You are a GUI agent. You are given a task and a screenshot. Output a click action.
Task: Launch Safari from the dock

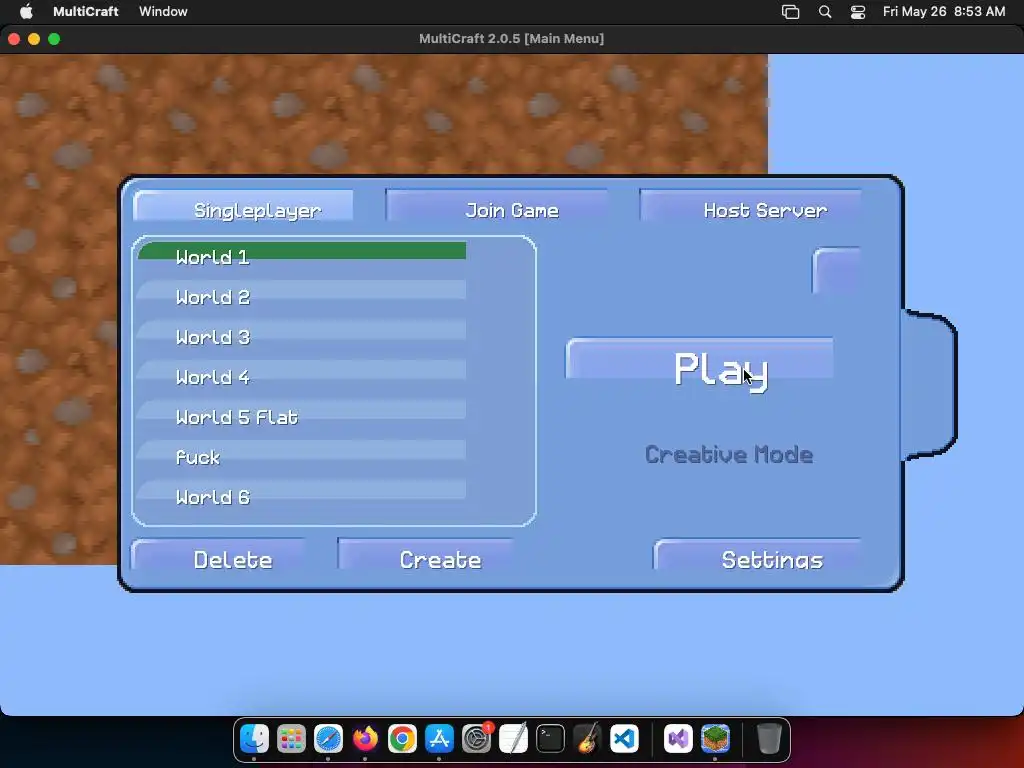[x=328, y=739]
